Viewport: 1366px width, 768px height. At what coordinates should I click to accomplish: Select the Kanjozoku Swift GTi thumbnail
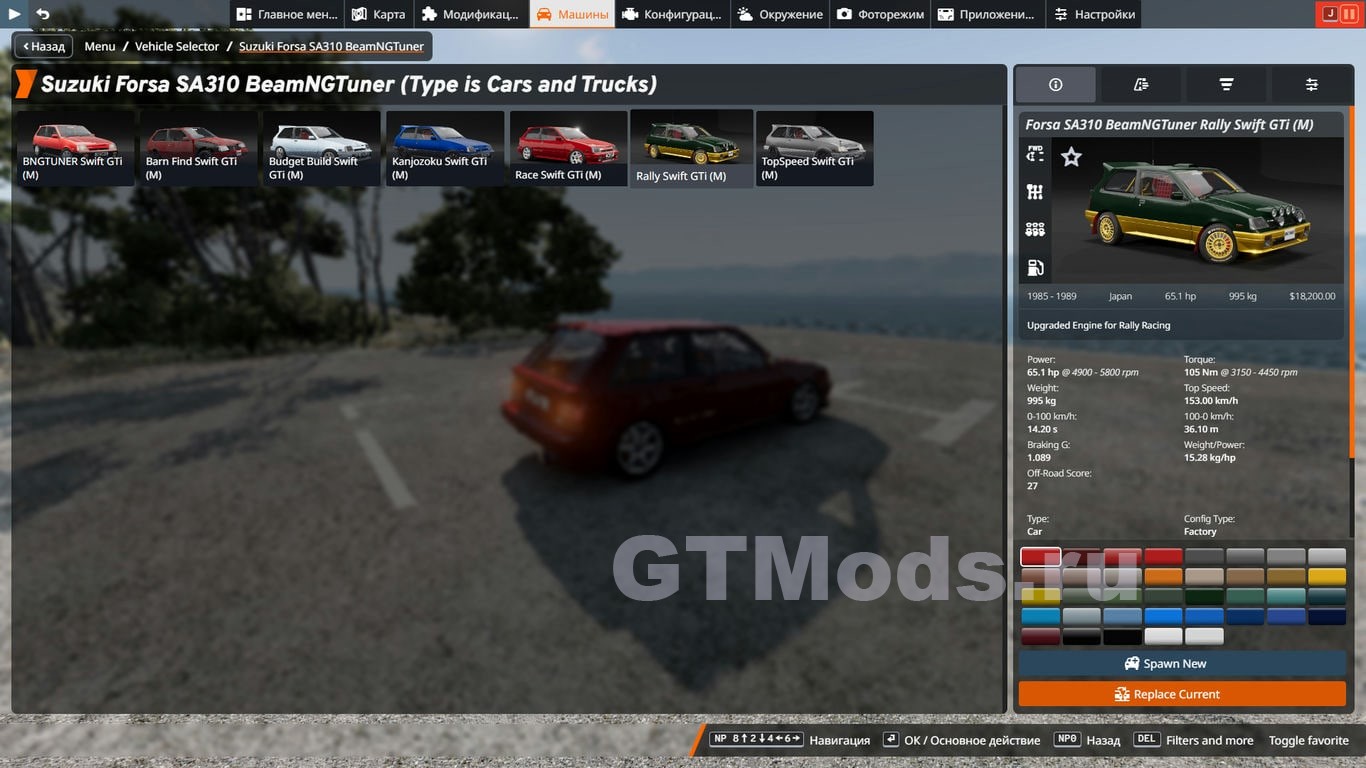click(x=444, y=148)
